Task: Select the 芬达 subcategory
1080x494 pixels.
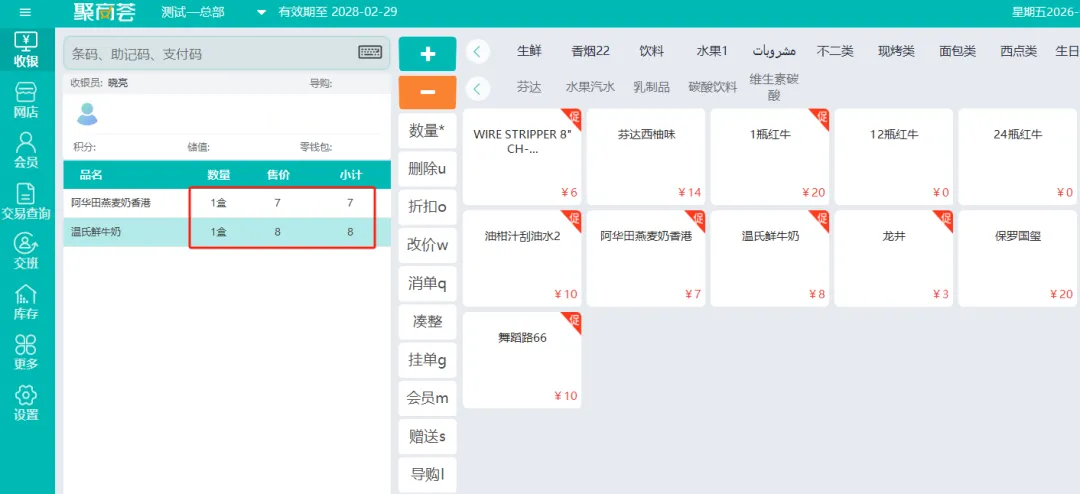Action: [x=529, y=88]
